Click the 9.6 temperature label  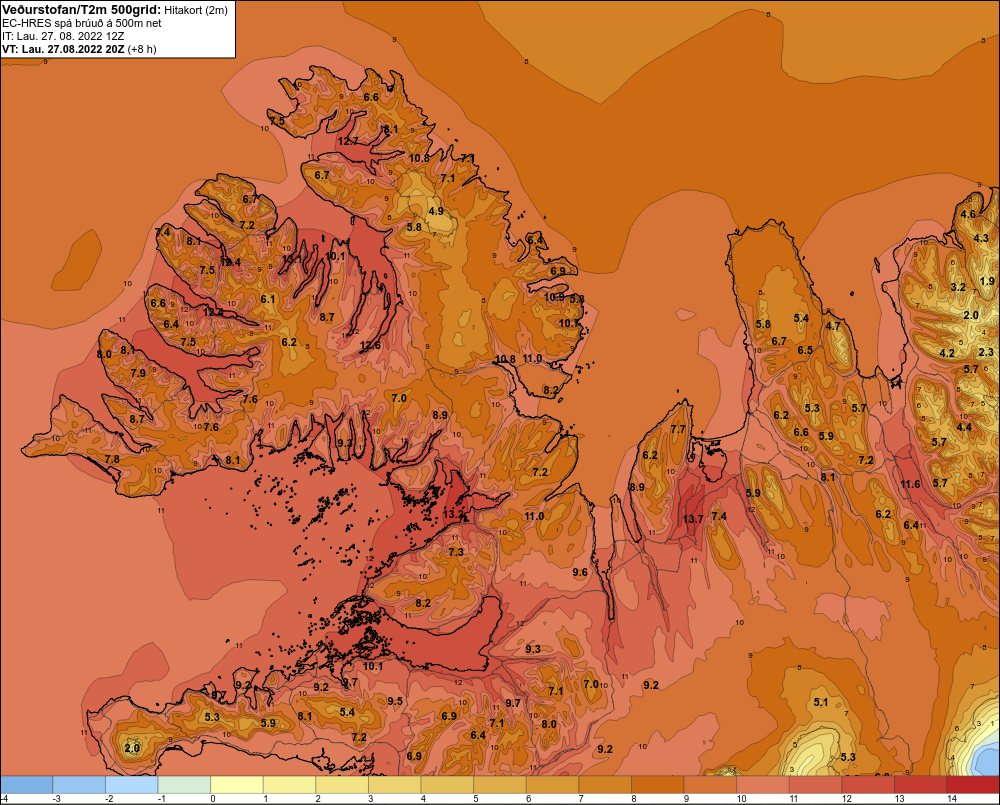[580, 572]
